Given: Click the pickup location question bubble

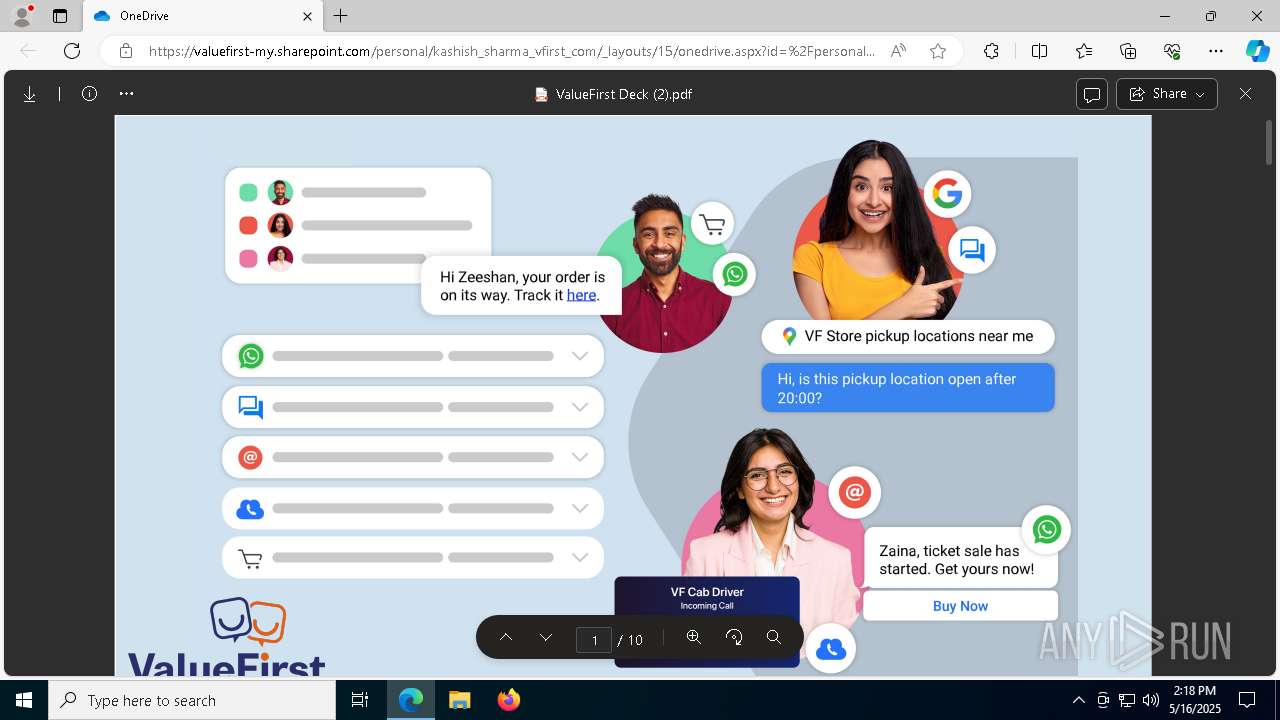Looking at the screenshot, I should coord(908,388).
